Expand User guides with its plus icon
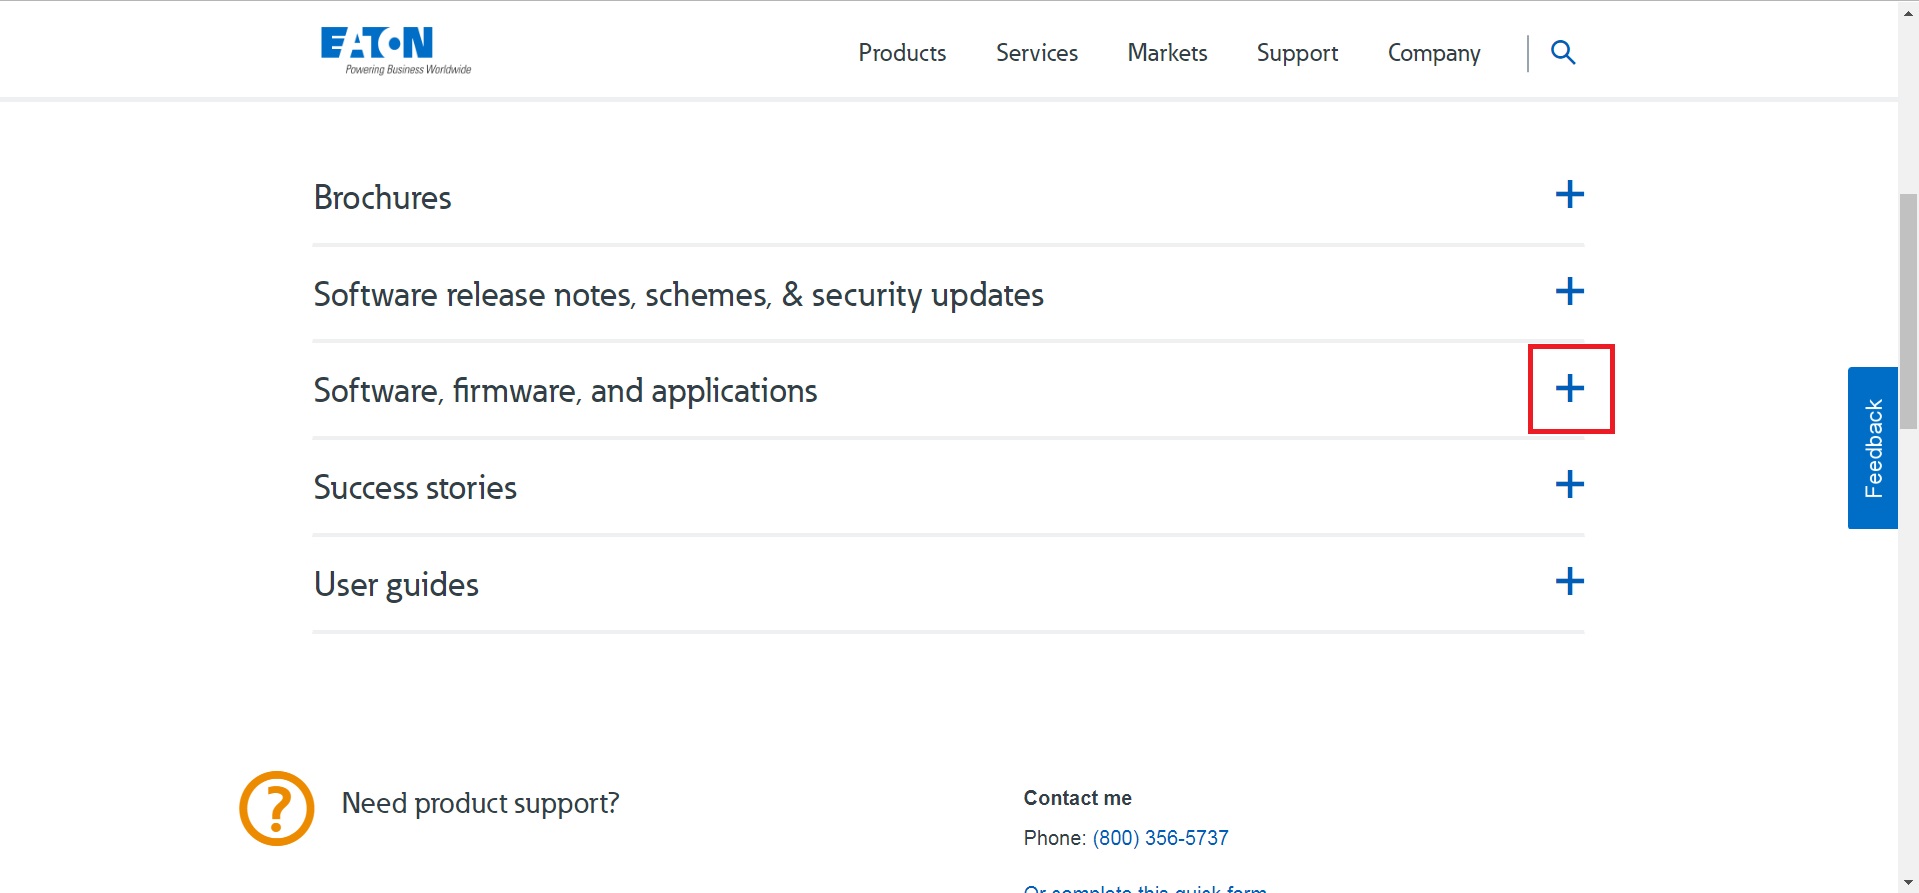Image resolution: width=1919 pixels, height=893 pixels. click(x=1569, y=582)
